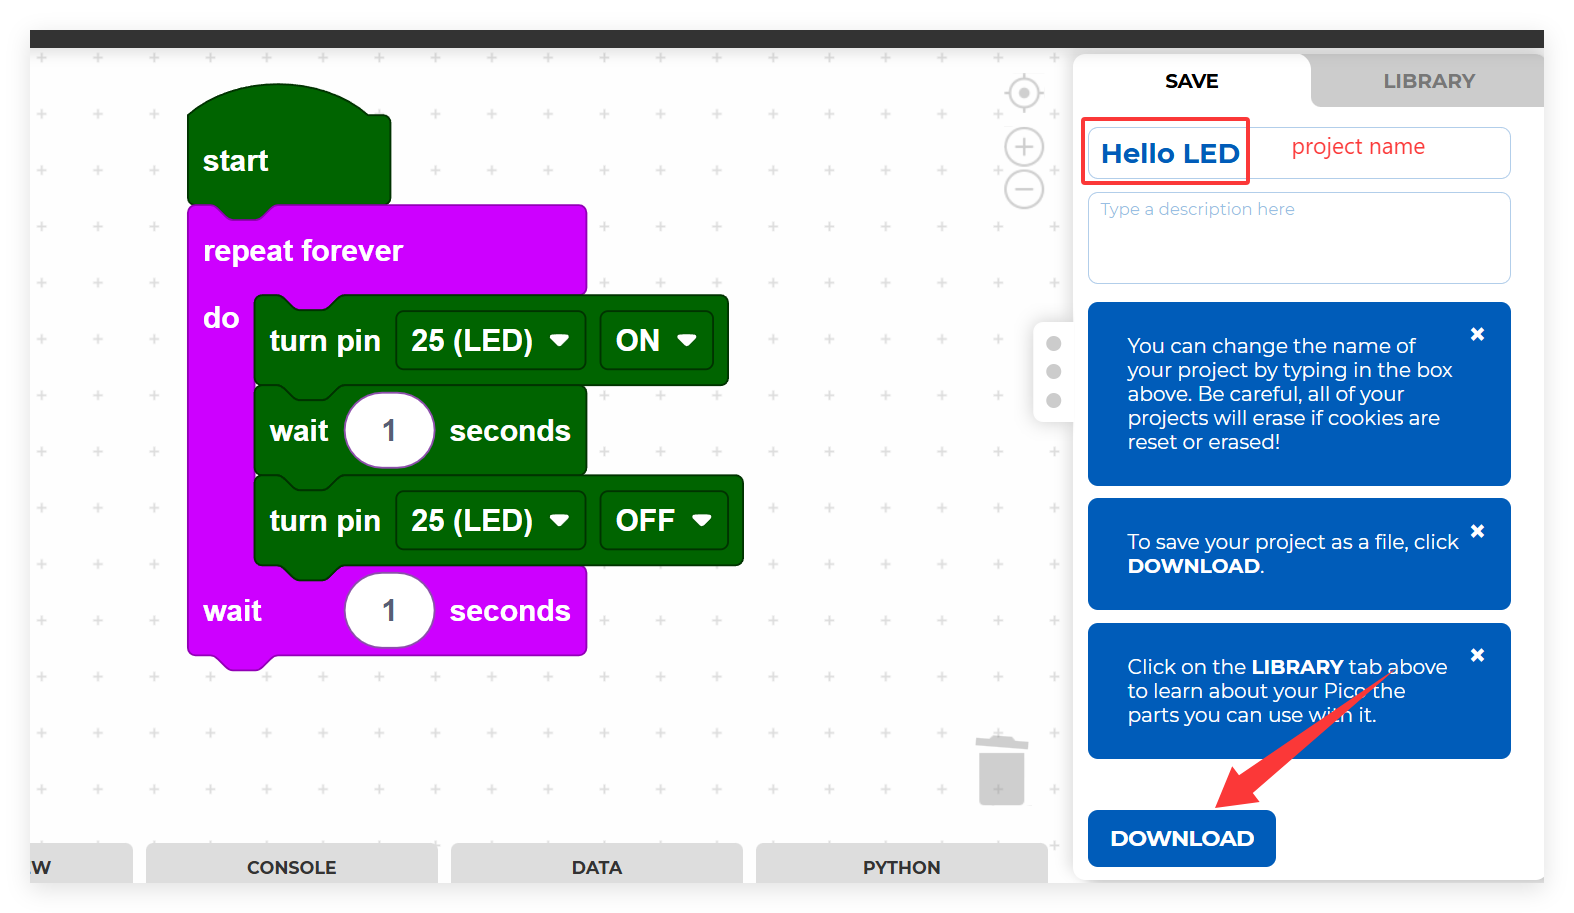Open pin dropdown on the ON block

tap(490, 340)
